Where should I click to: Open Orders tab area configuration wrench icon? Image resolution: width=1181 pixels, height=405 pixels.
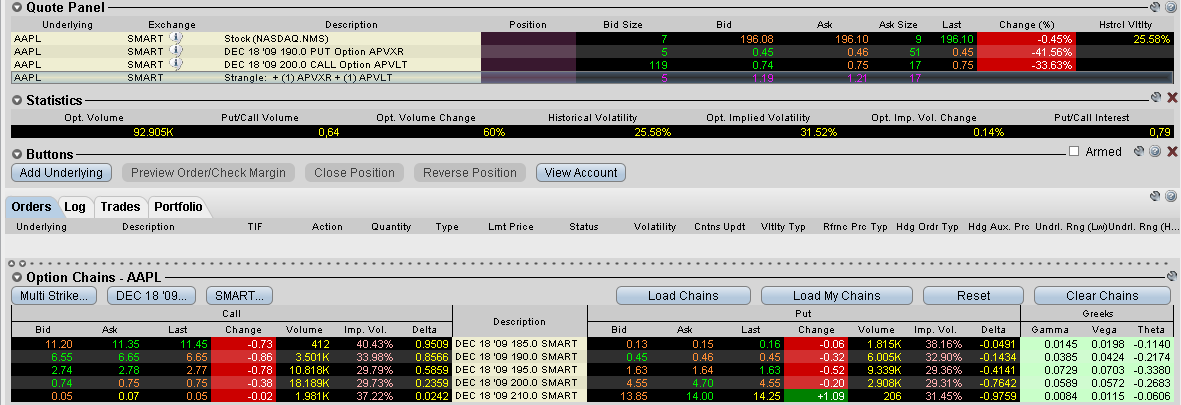point(1155,196)
